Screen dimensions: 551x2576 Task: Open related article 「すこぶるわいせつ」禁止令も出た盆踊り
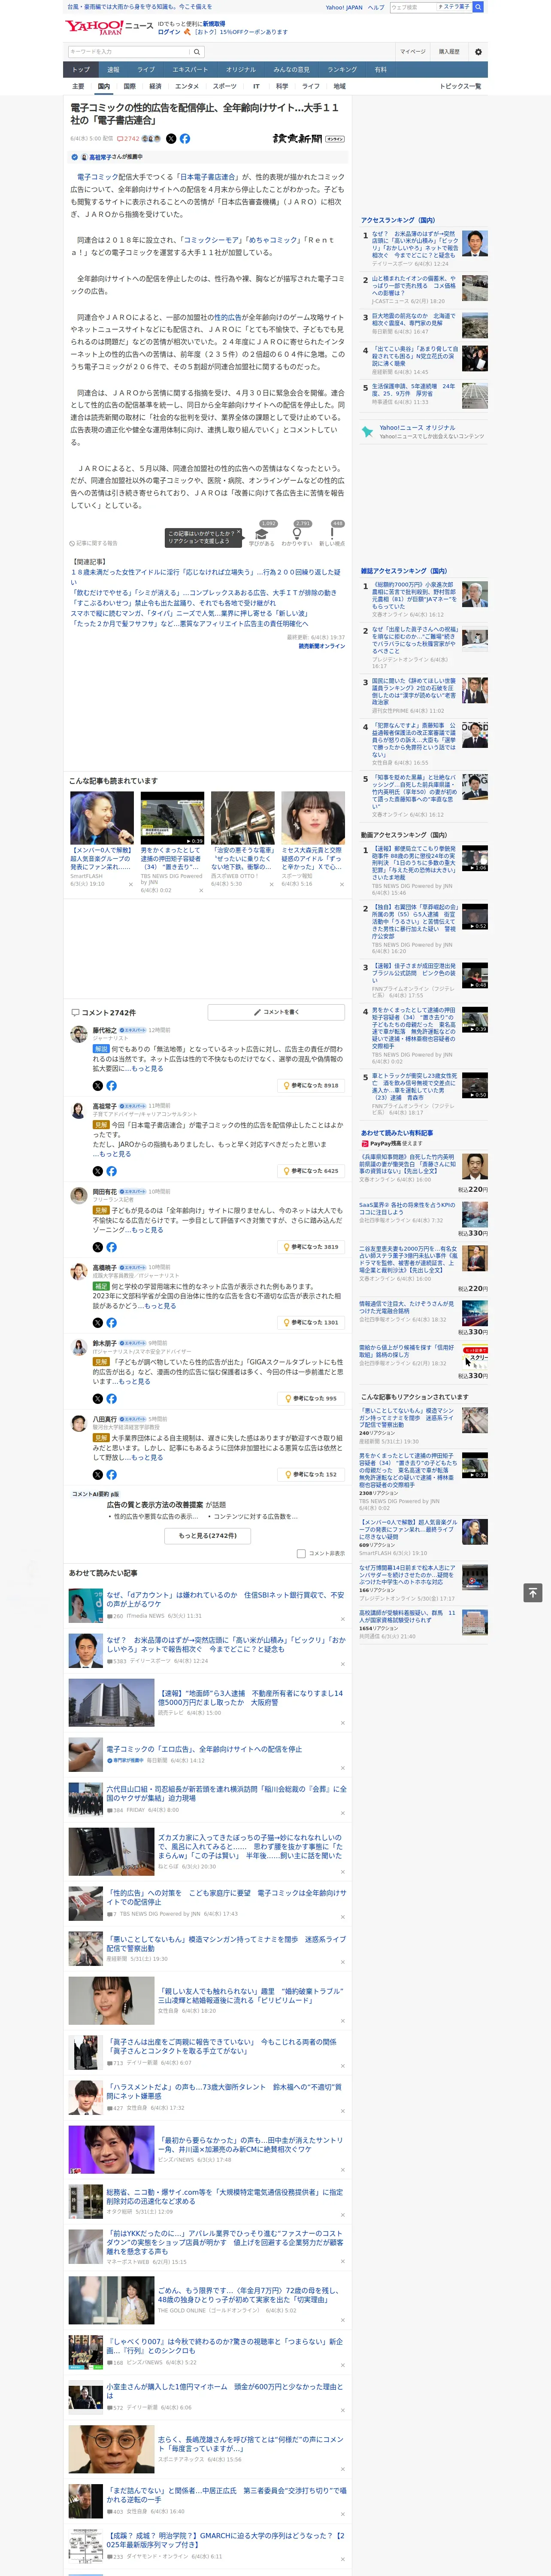tap(173, 603)
